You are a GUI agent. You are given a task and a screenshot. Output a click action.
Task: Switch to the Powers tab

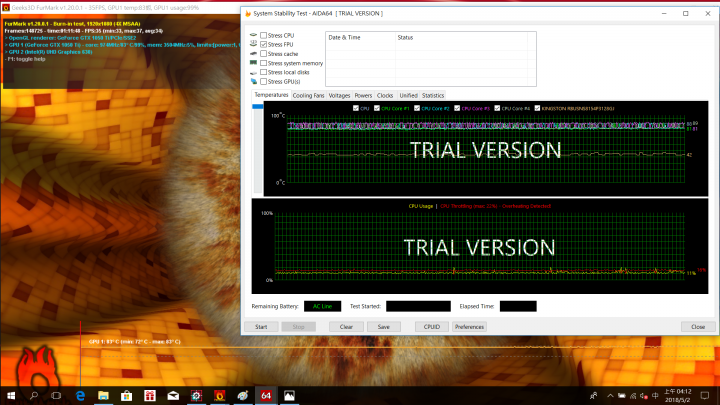click(363, 96)
